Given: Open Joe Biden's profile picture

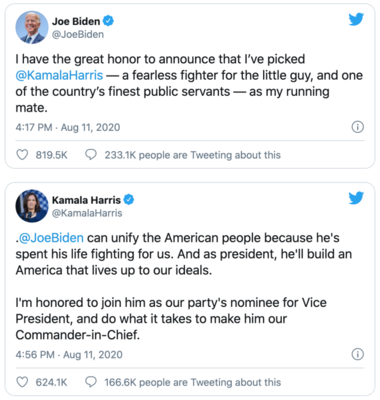Looking at the screenshot, I should tap(32, 27).
